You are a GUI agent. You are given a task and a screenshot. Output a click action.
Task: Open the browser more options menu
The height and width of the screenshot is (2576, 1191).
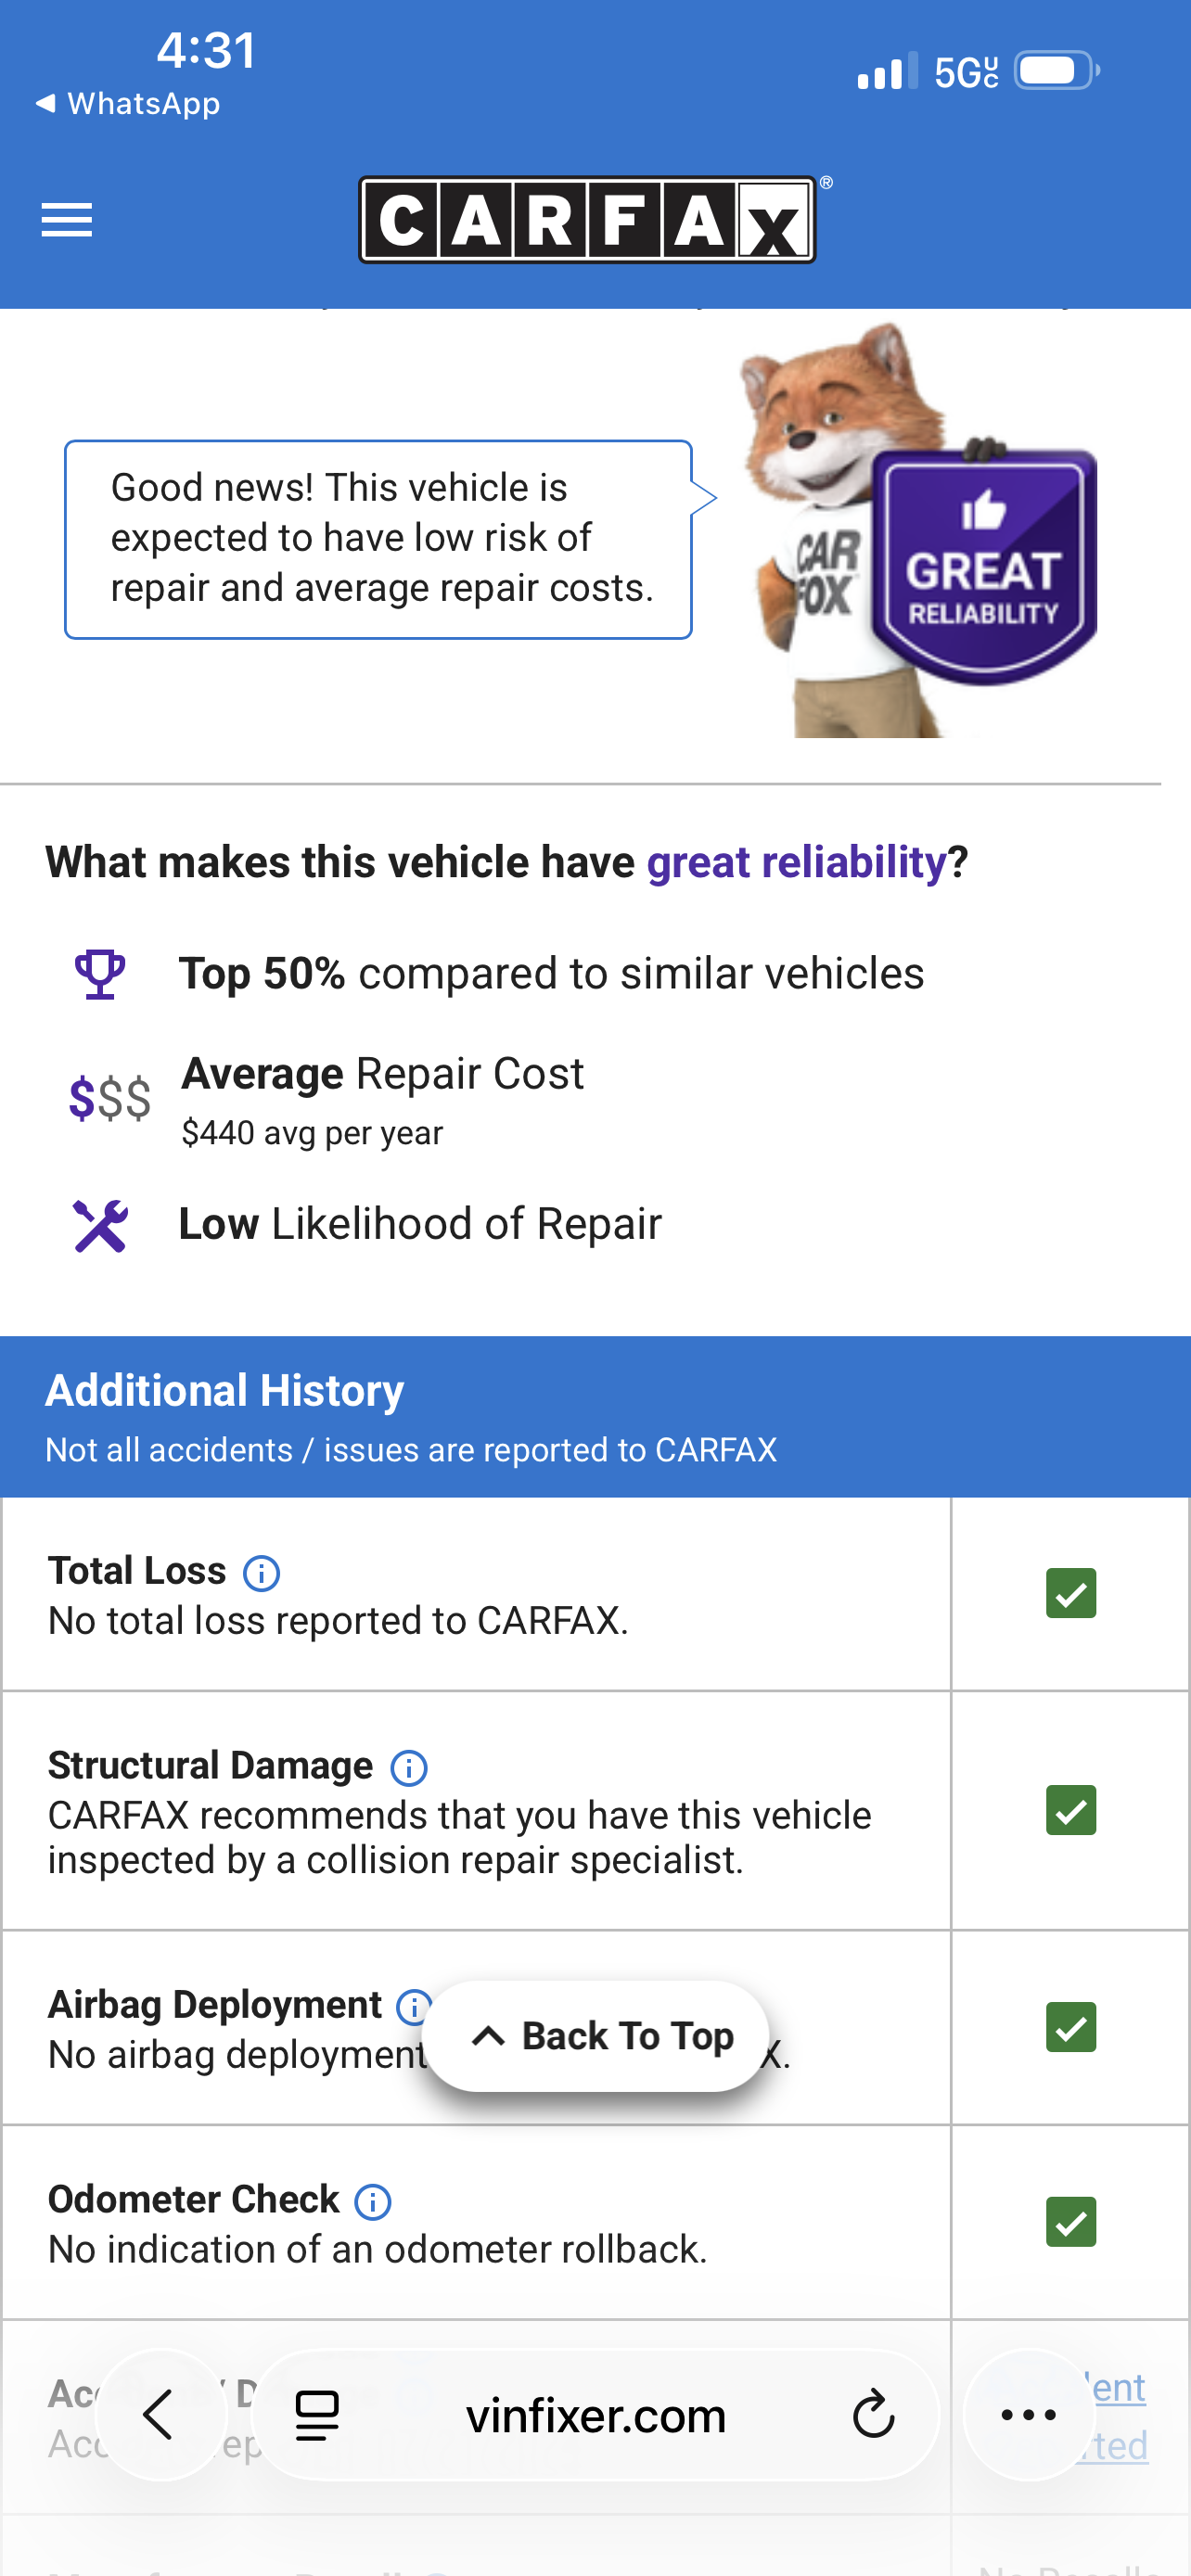click(1028, 2414)
